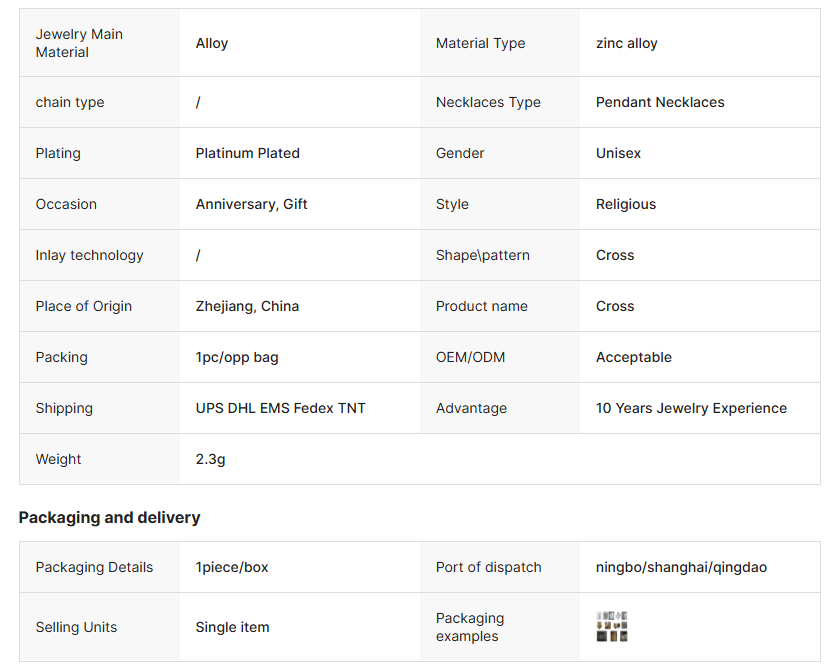Screen dimensions: 834x671
Task: Select the 'Acceptable' OEM/ODM value
Action: pyautogui.click(x=633, y=357)
